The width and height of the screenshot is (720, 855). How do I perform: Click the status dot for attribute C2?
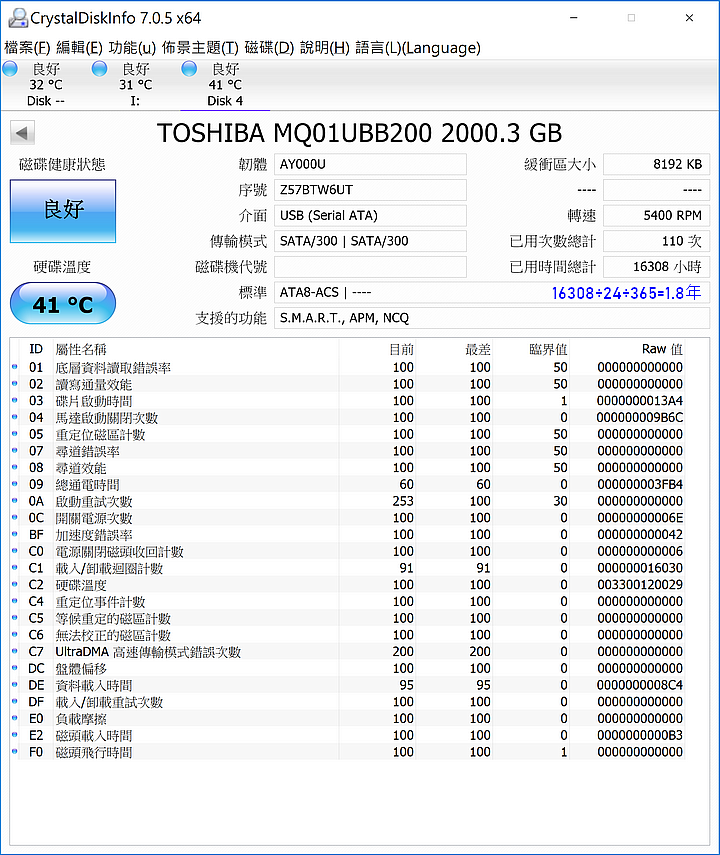click(x=15, y=585)
